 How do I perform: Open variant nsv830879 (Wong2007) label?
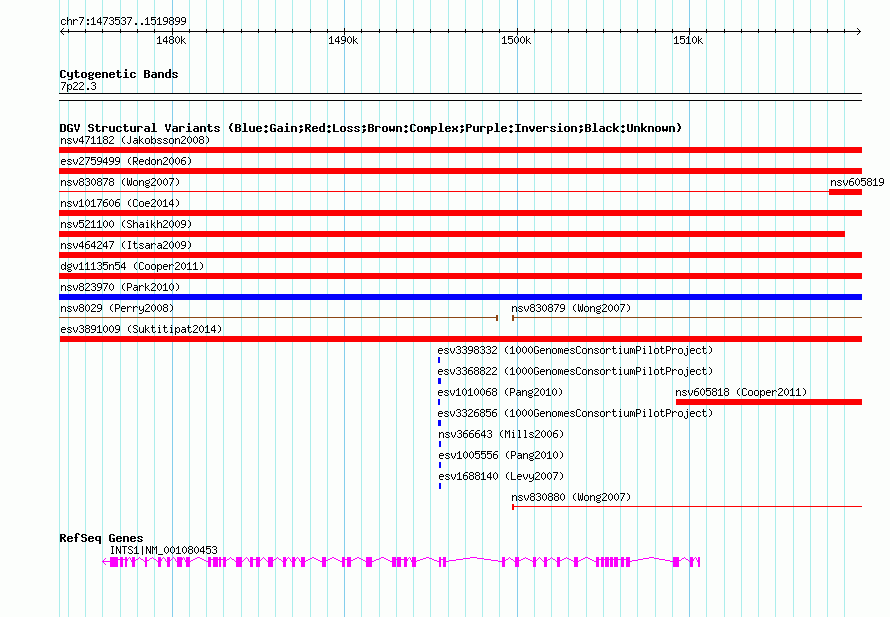point(571,308)
